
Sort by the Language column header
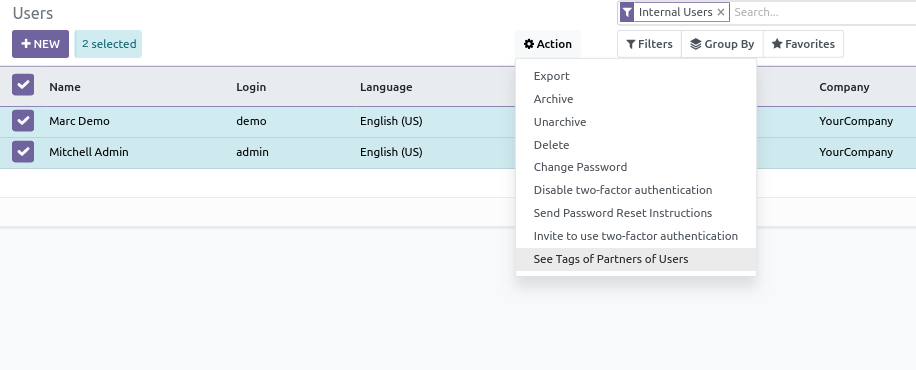386,87
